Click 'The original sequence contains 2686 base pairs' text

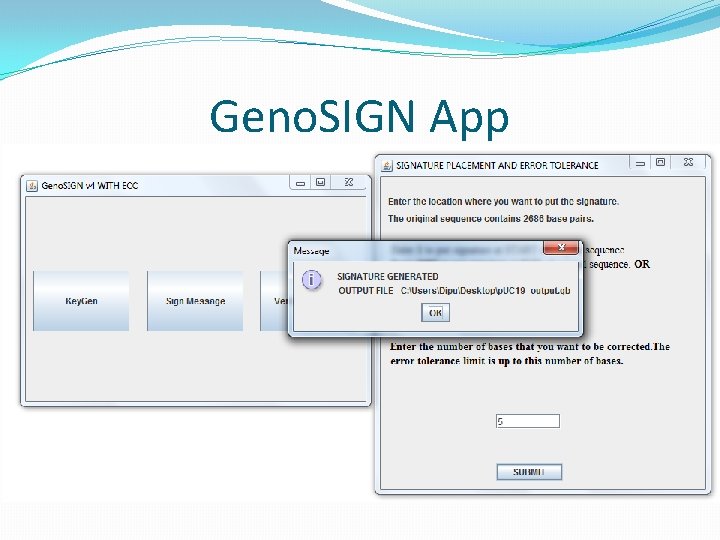[x=491, y=219]
